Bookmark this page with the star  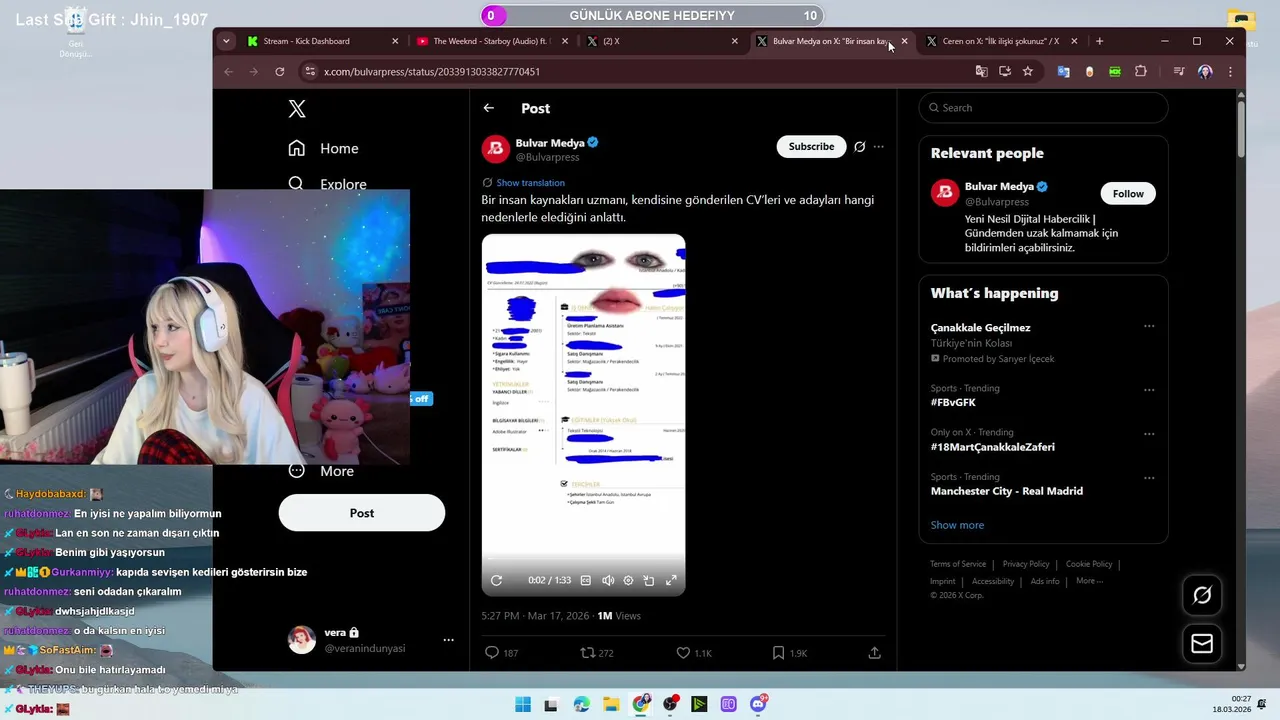coord(1027,72)
